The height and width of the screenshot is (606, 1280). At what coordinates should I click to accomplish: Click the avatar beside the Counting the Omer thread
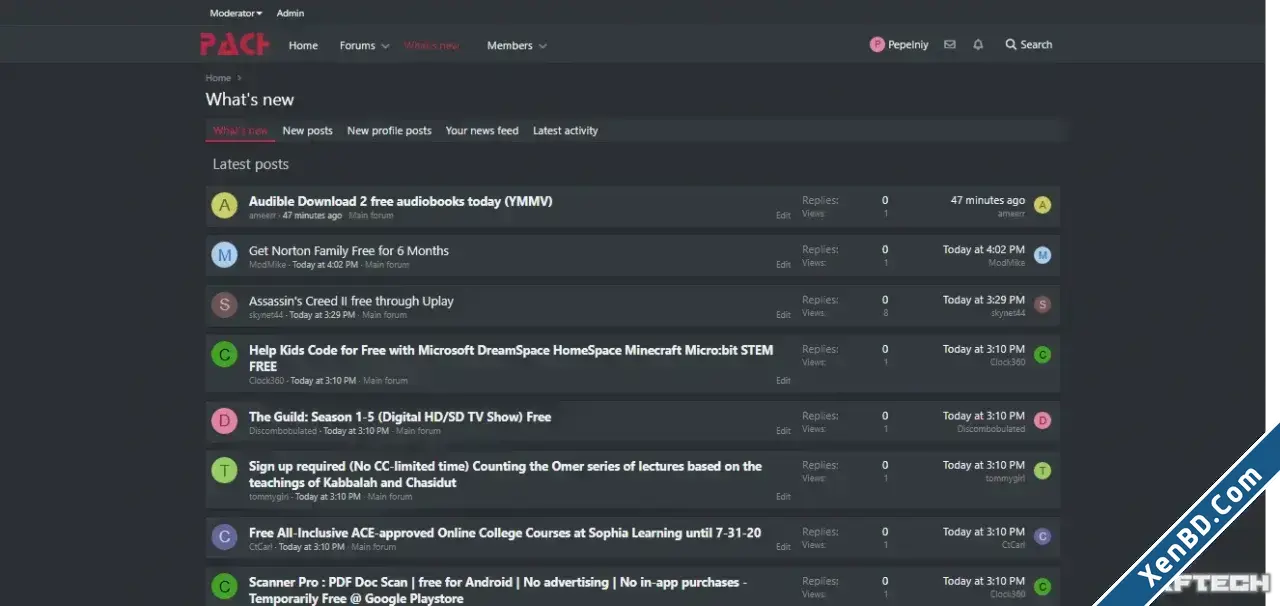coord(224,470)
